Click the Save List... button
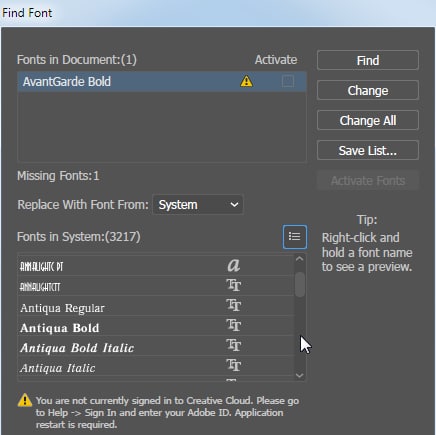The image size is (436, 435). coord(368,150)
